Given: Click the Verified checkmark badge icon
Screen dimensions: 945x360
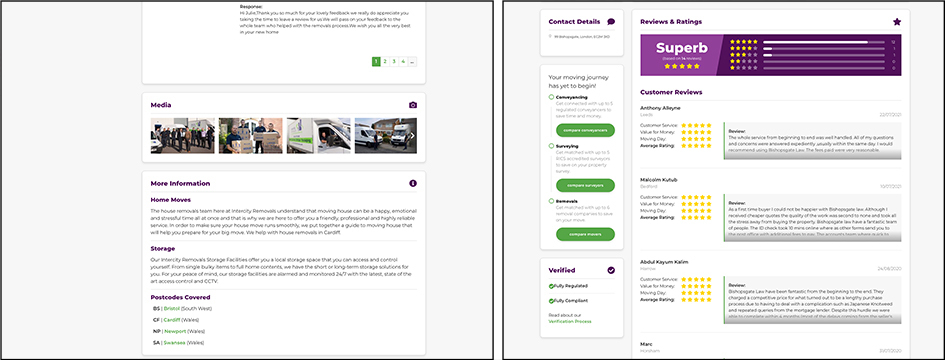Looking at the screenshot, I should (611, 270).
